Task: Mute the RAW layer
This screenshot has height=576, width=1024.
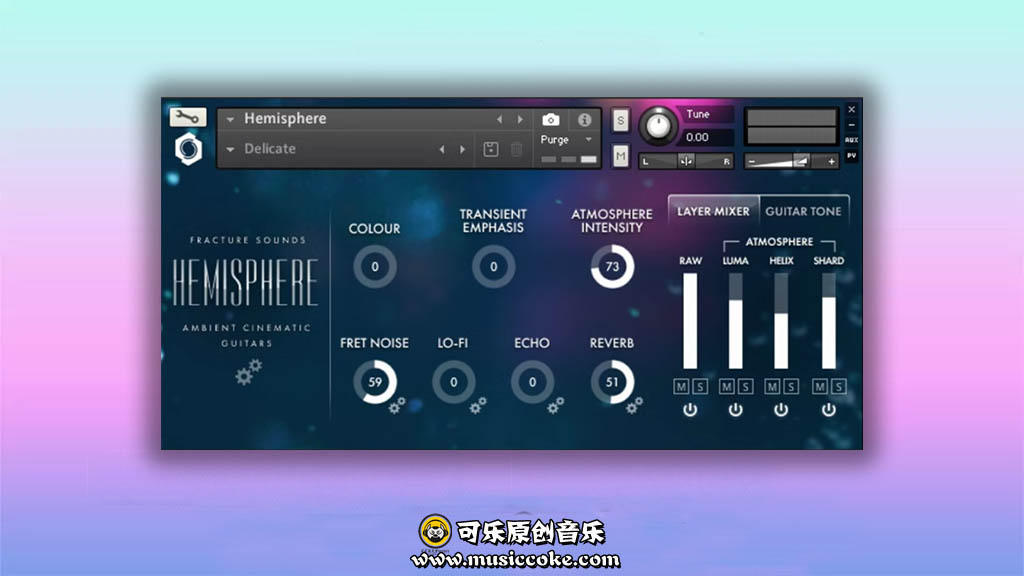Action: (x=681, y=387)
